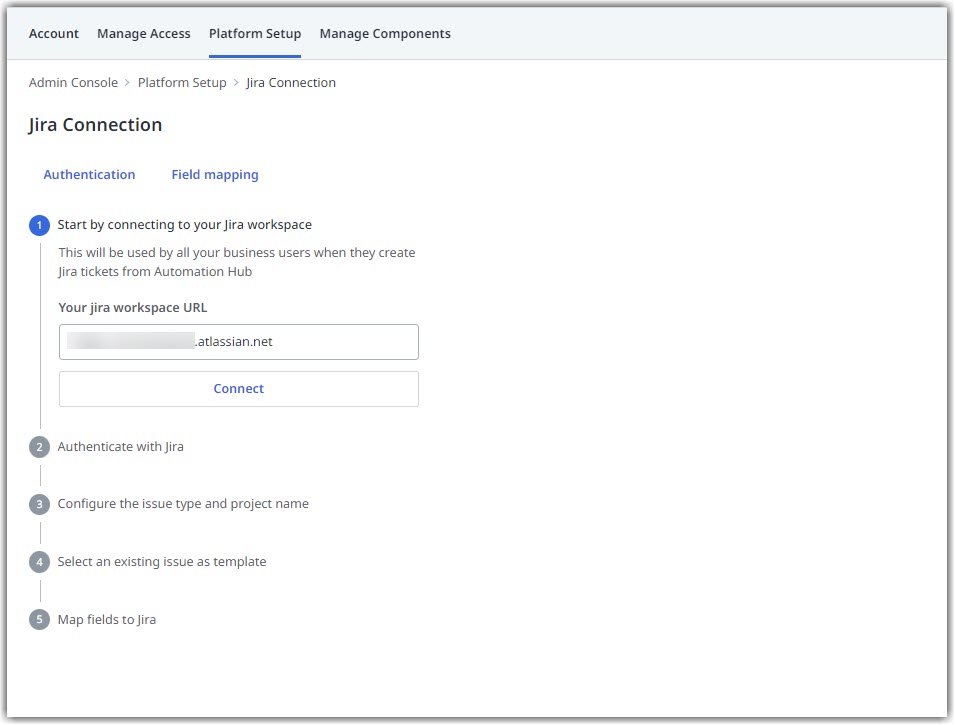Screen dimensions: 955x725
Task: Select step 5 circle icon
Action: [40, 620]
